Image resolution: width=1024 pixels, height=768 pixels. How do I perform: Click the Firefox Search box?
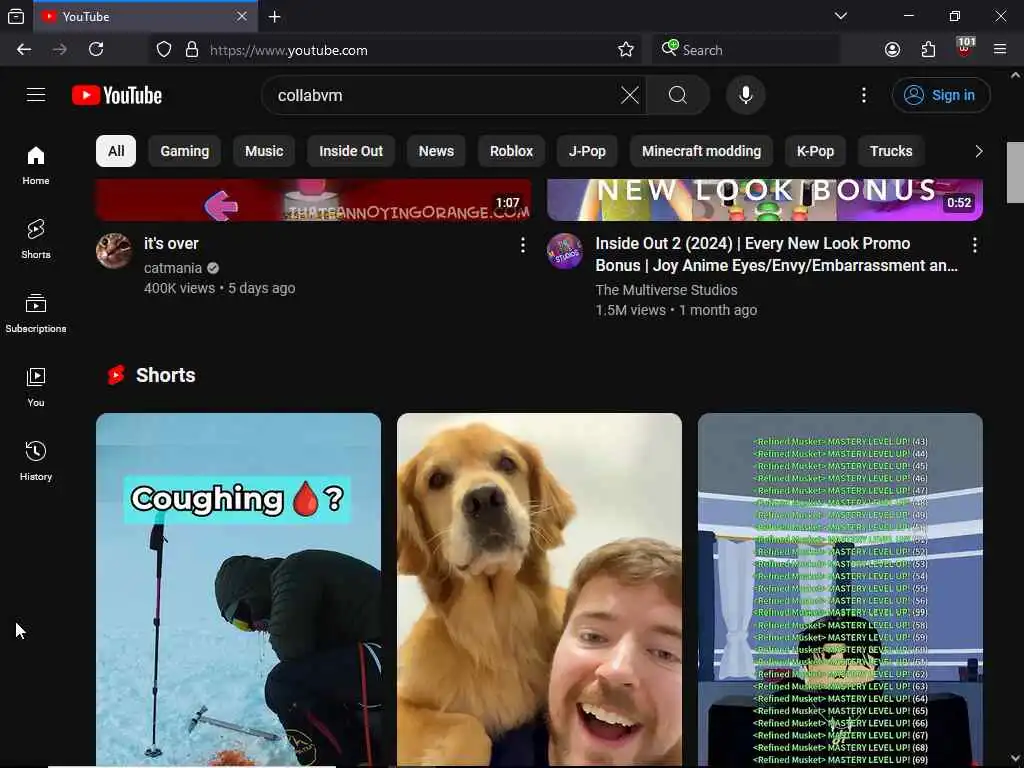point(744,50)
